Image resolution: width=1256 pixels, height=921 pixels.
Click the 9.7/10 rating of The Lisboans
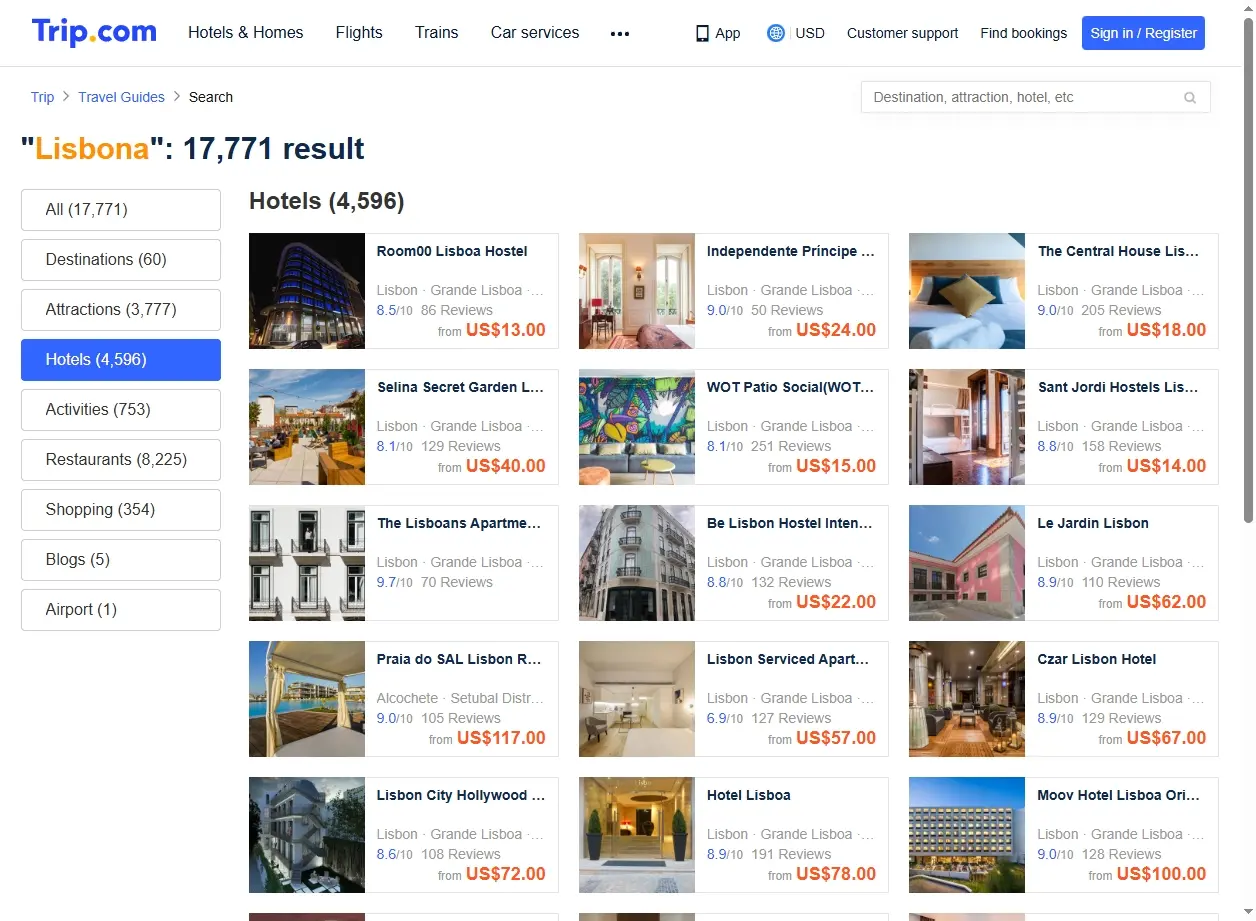coord(395,582)
